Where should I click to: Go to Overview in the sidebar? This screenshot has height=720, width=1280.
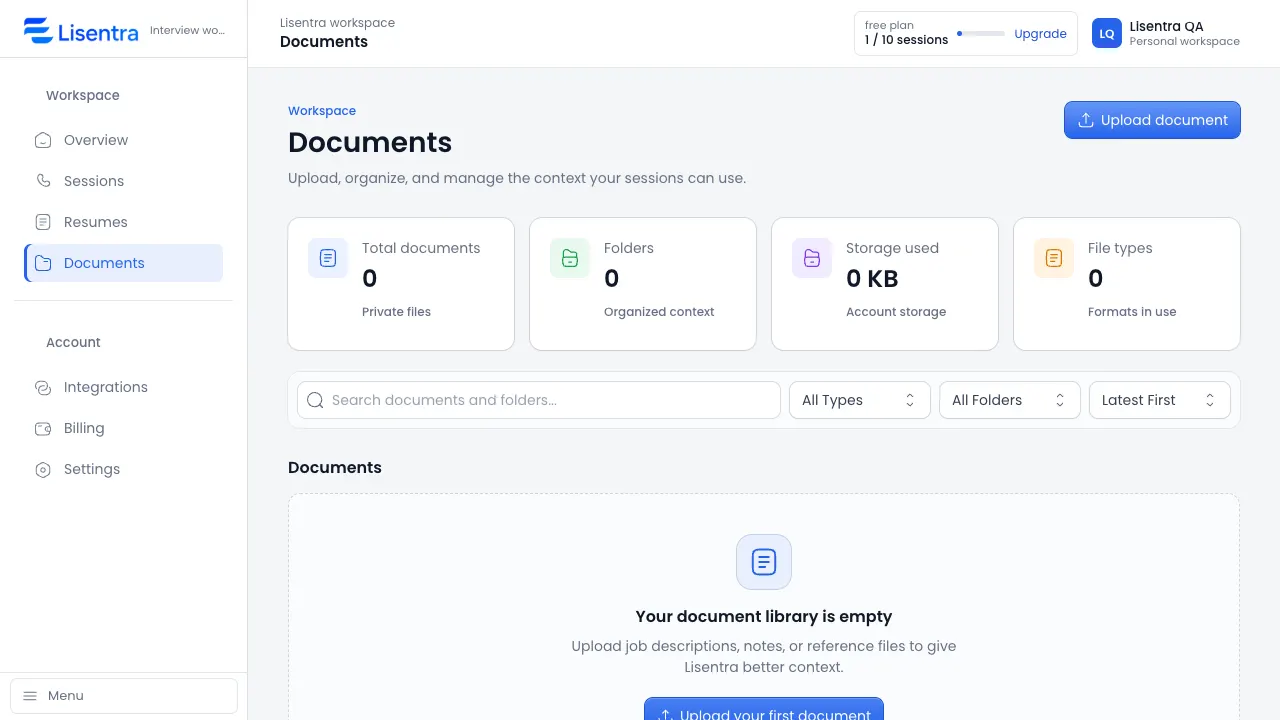(x=124, y=140)
